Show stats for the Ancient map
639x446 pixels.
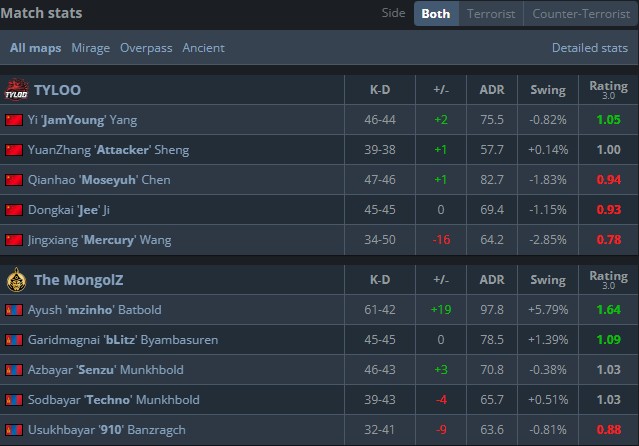(x=203, y=48)
